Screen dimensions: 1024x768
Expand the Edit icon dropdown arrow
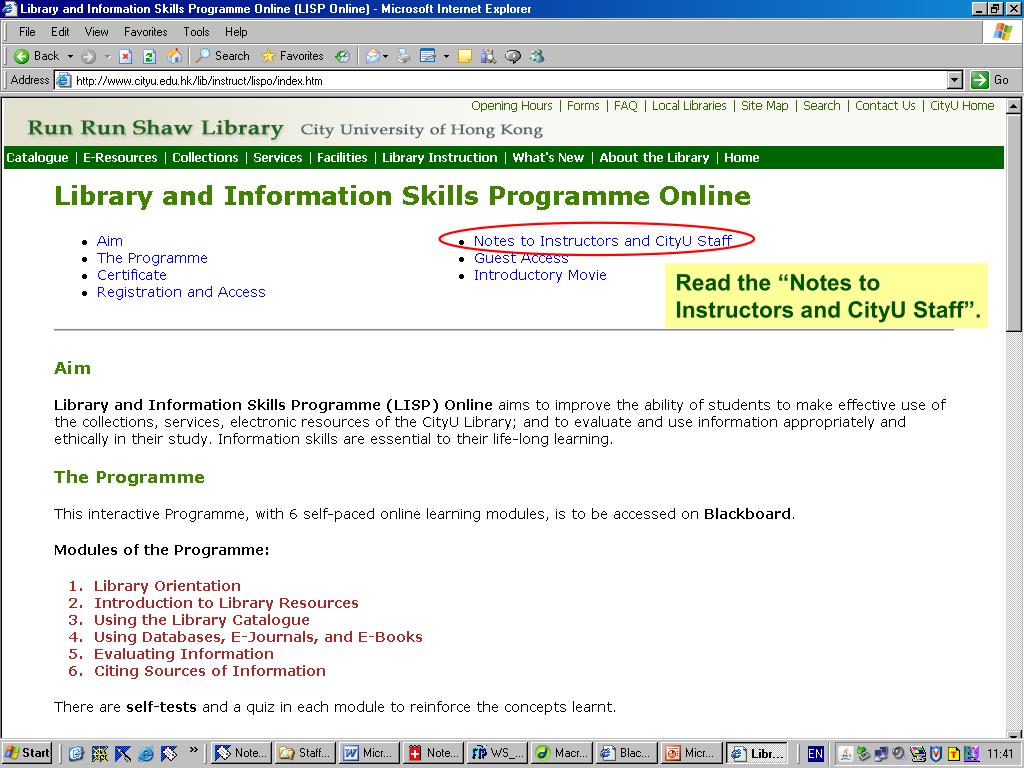[446, 57]
